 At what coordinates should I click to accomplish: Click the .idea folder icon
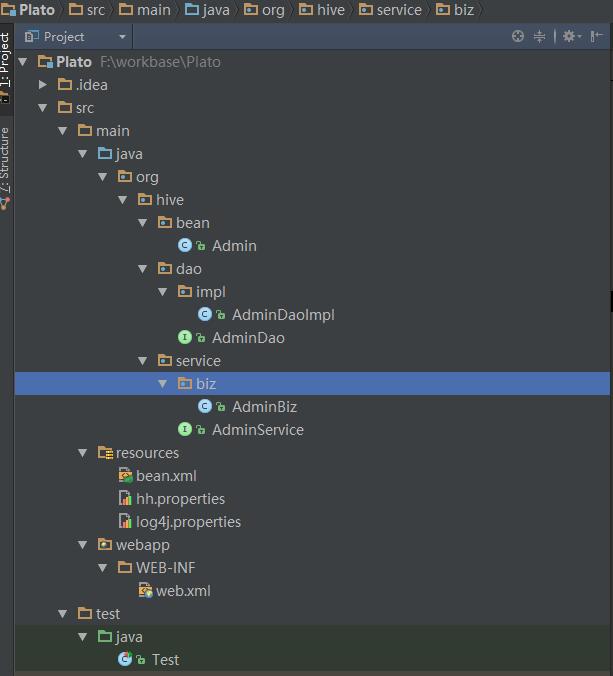(65, 84)
